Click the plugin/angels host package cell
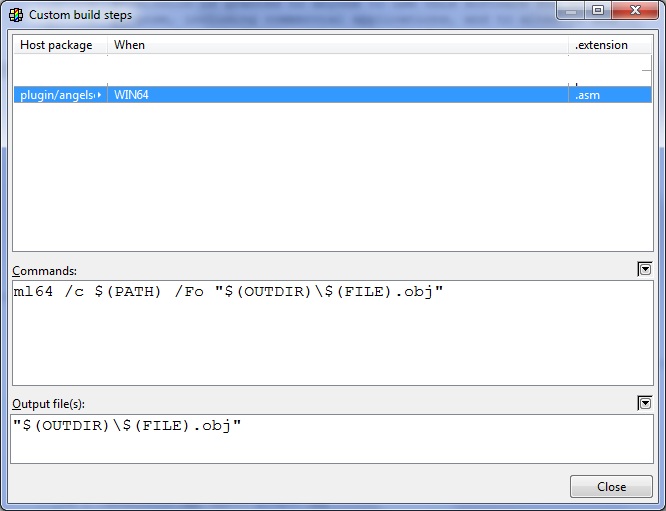 (55, 95)
